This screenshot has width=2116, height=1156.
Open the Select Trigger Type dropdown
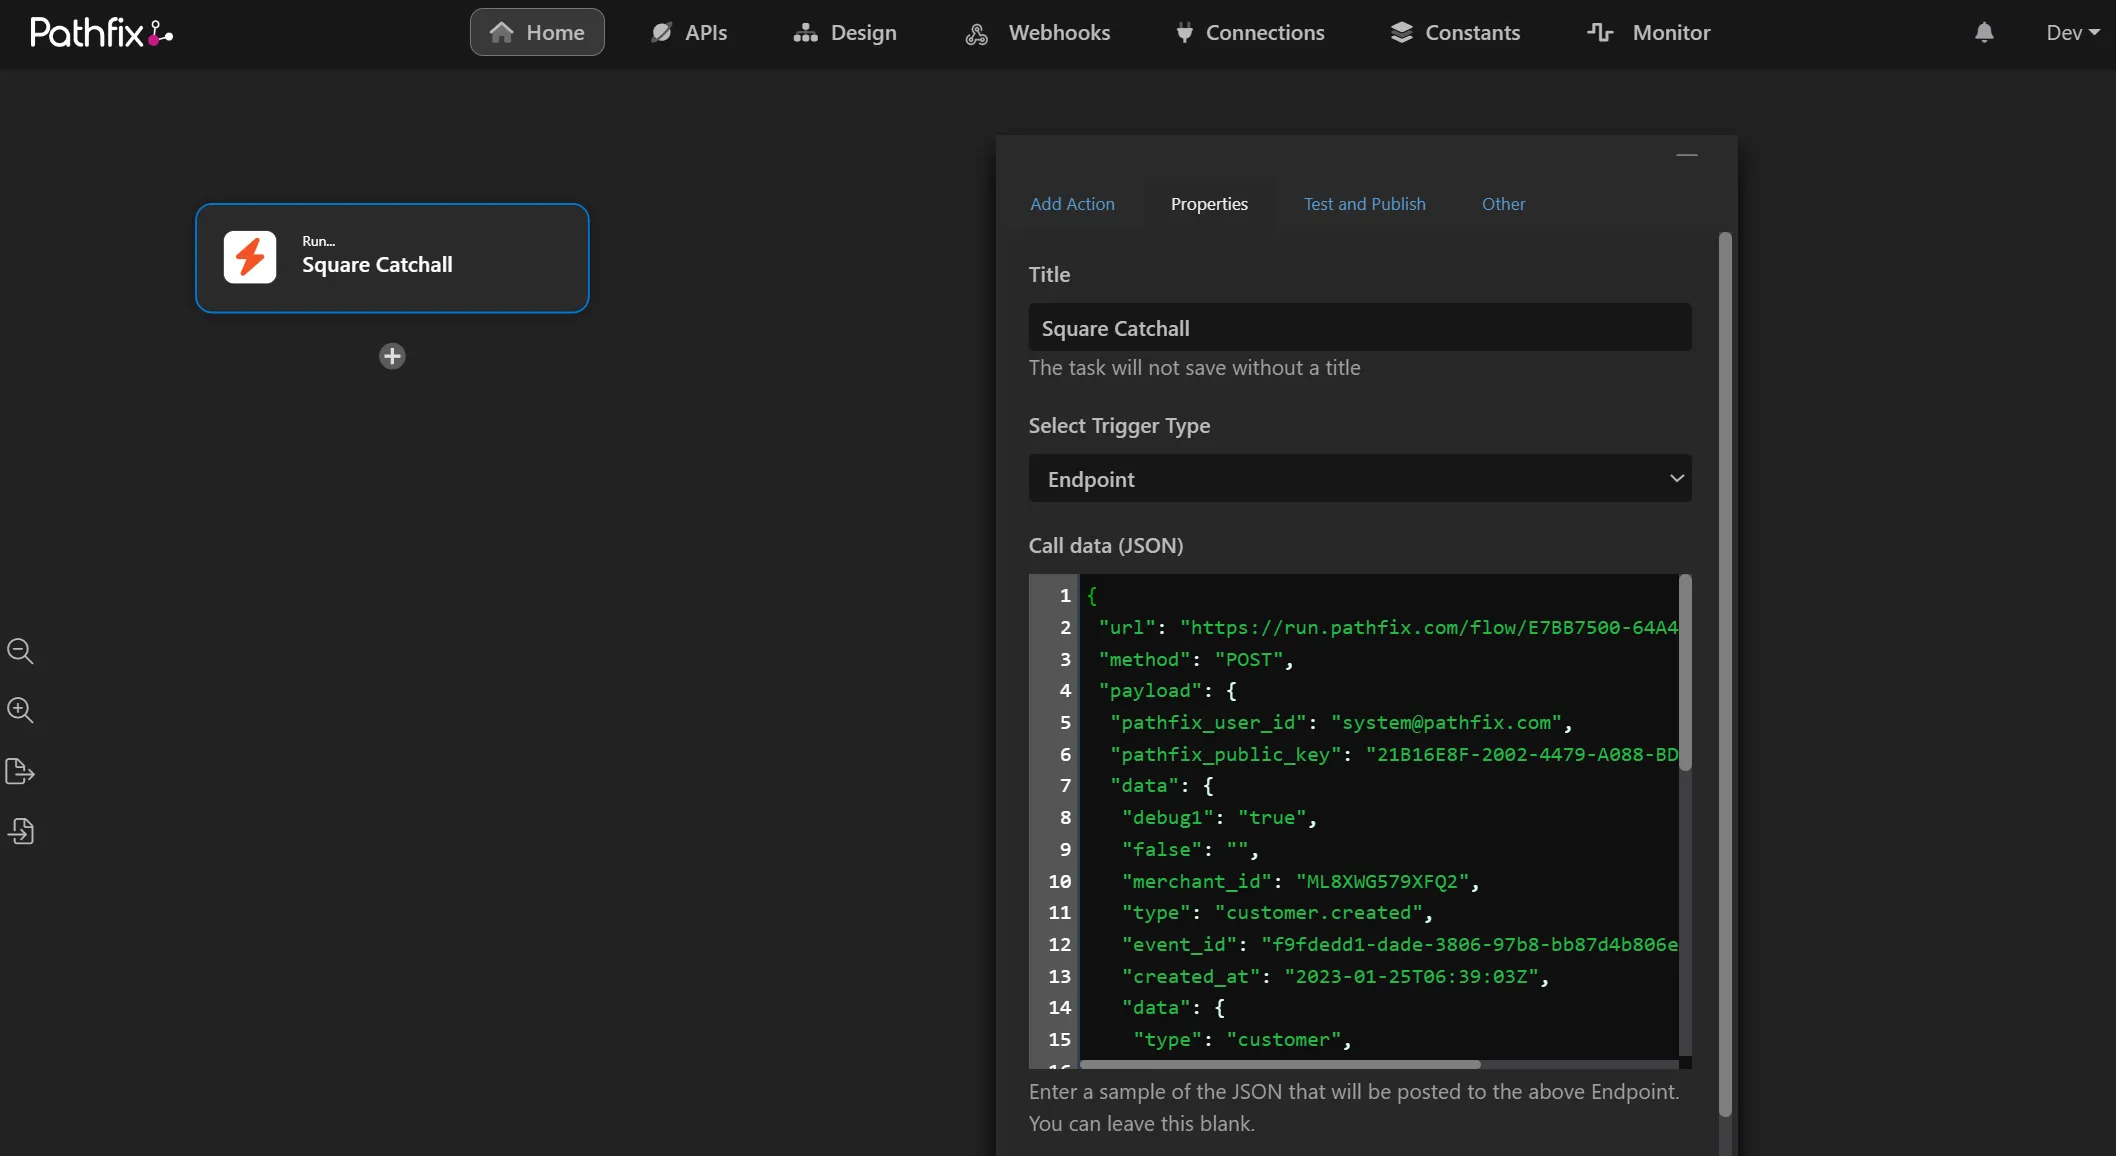pos(1360,479)
